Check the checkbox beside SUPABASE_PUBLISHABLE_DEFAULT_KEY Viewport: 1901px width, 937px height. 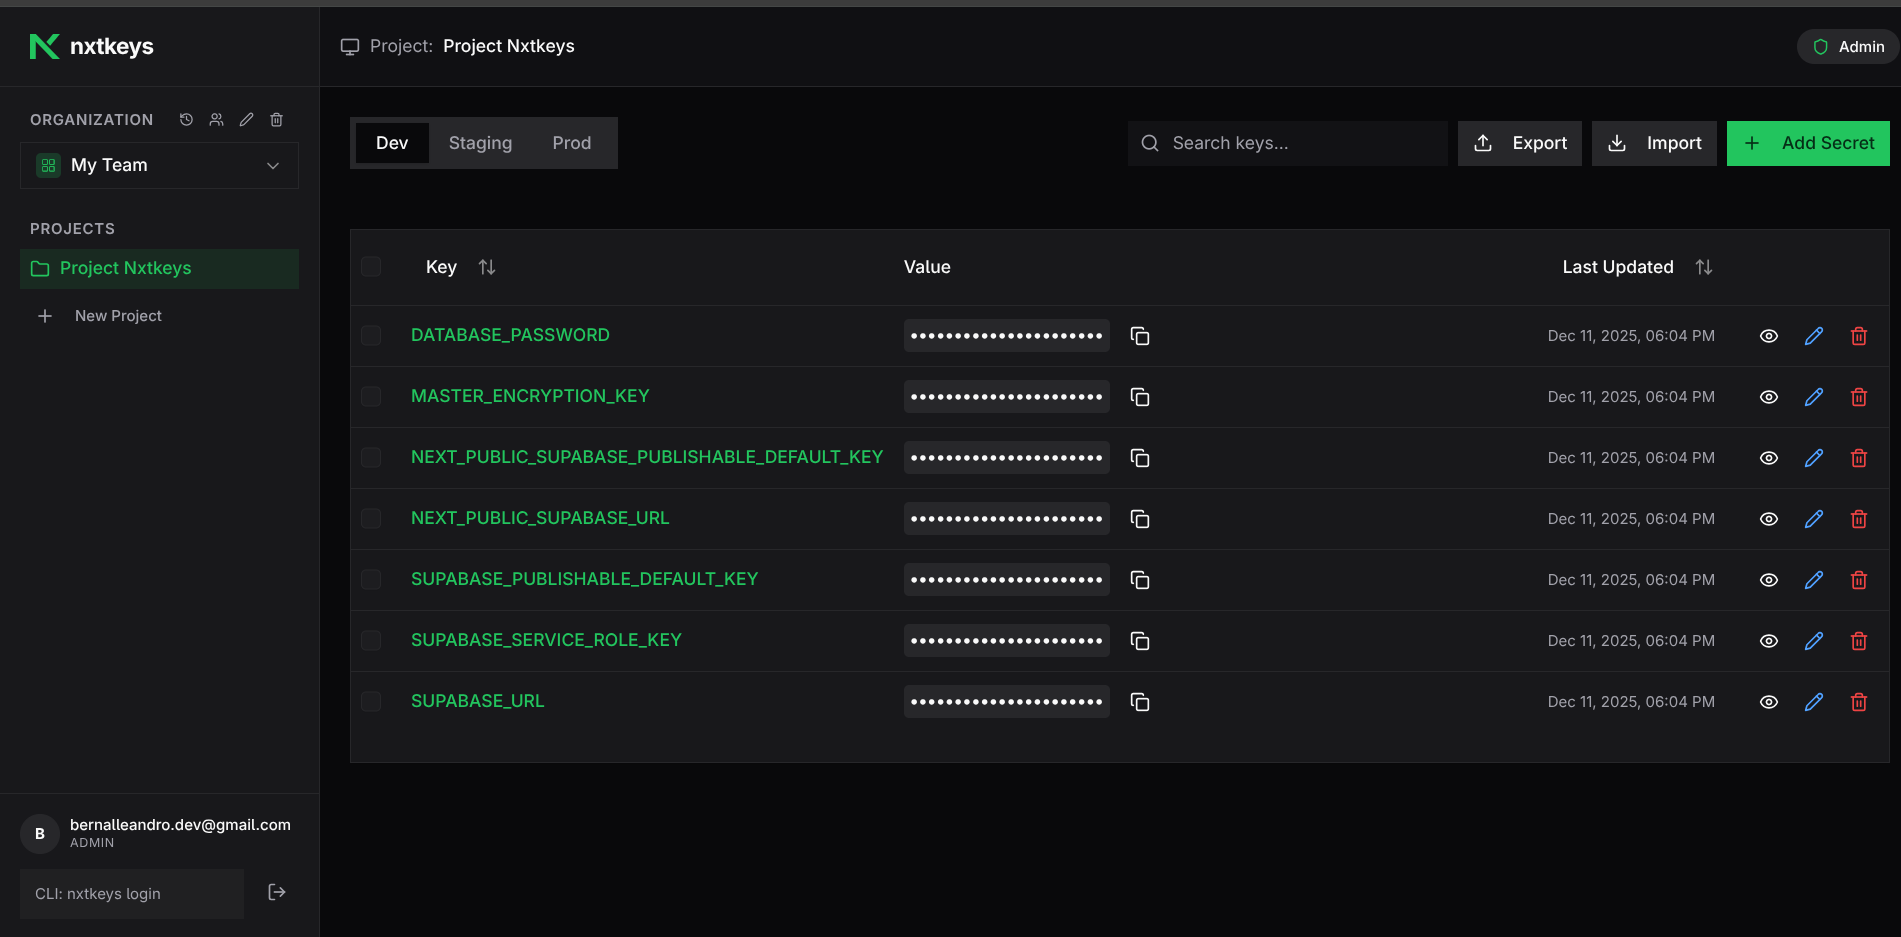371,579
